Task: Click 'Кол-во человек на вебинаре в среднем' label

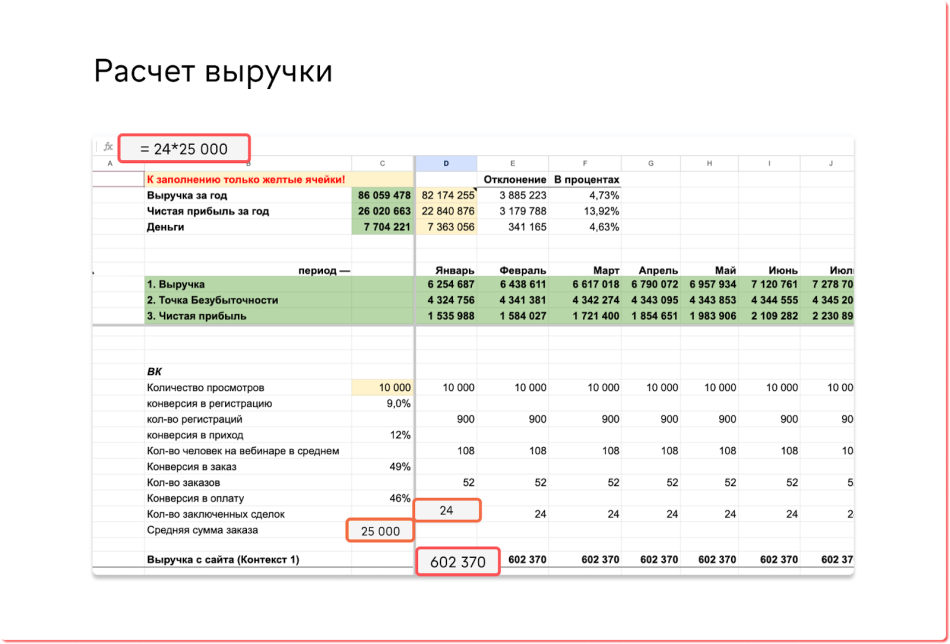Action: coord(243,451)
